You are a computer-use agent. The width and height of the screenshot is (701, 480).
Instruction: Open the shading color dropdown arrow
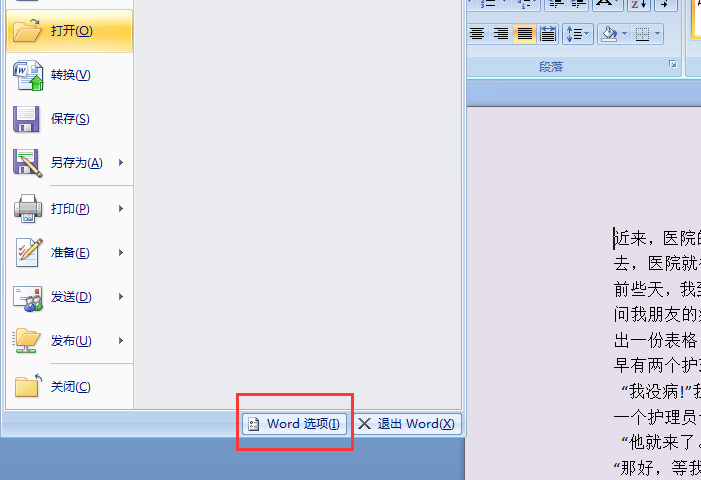pos(625,34)
